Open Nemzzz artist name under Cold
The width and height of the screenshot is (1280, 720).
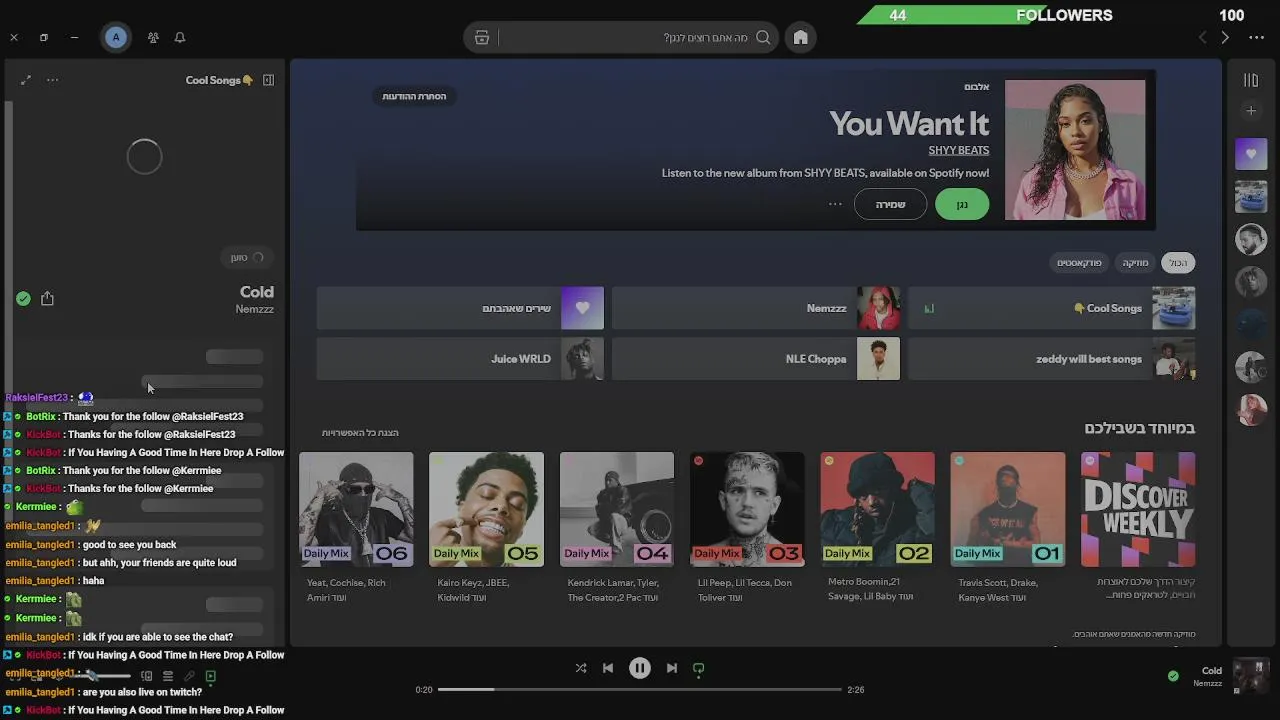[x=254, y=309]
